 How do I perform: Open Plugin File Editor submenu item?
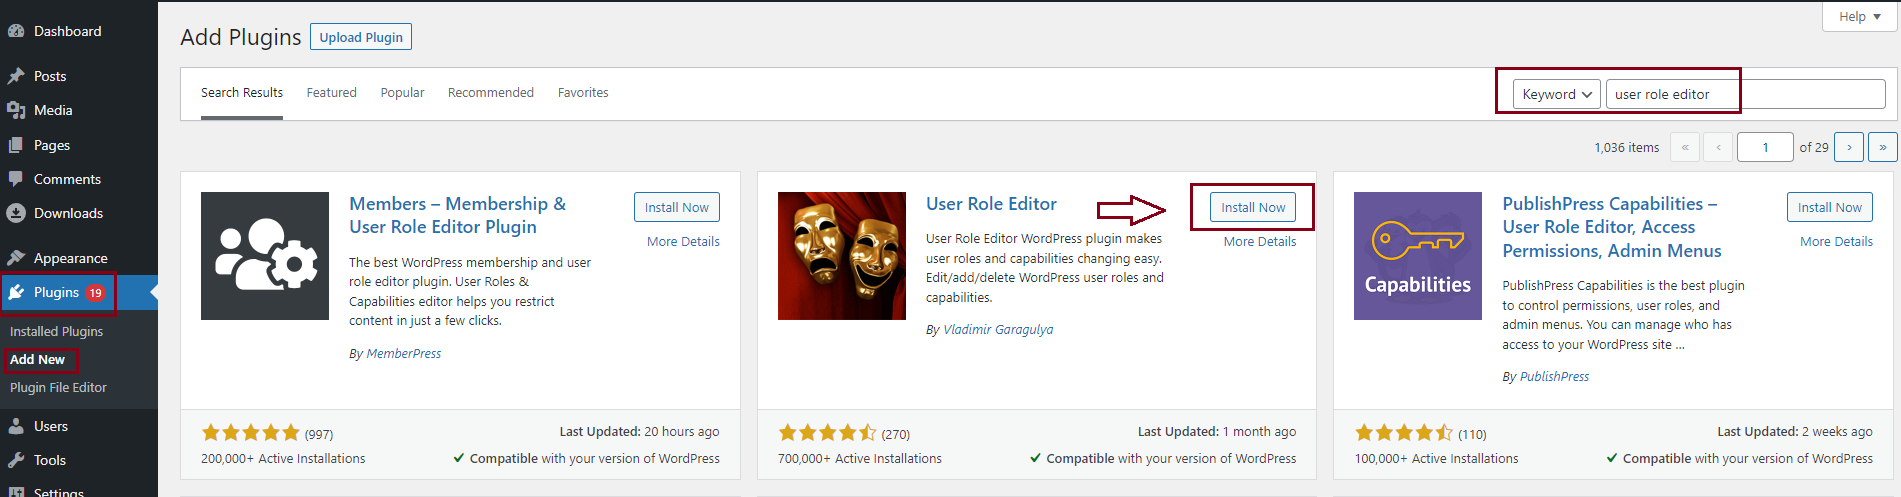[58, 387]
